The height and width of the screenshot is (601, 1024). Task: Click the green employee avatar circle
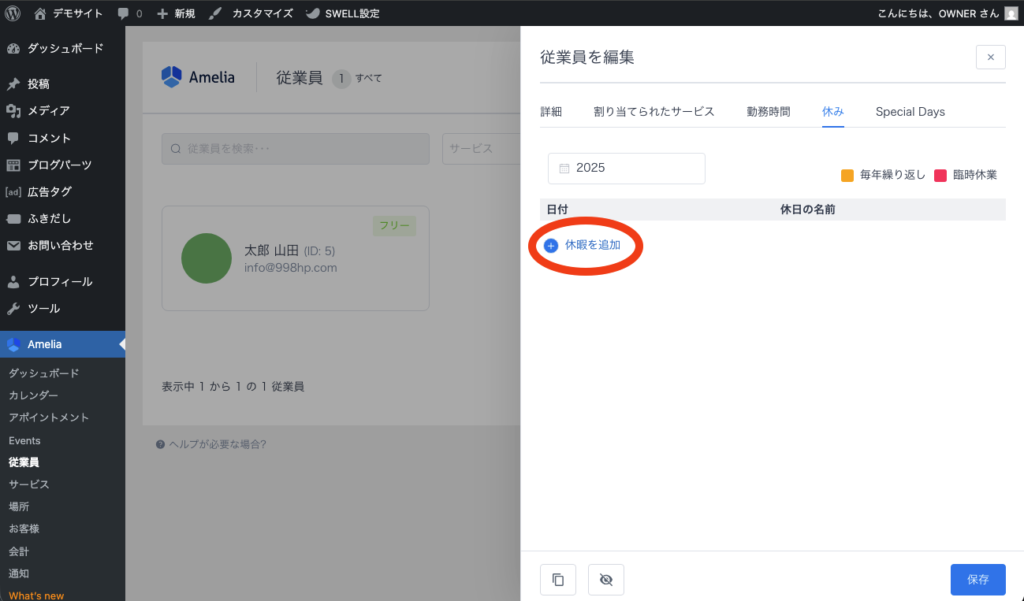coord(207,258)
